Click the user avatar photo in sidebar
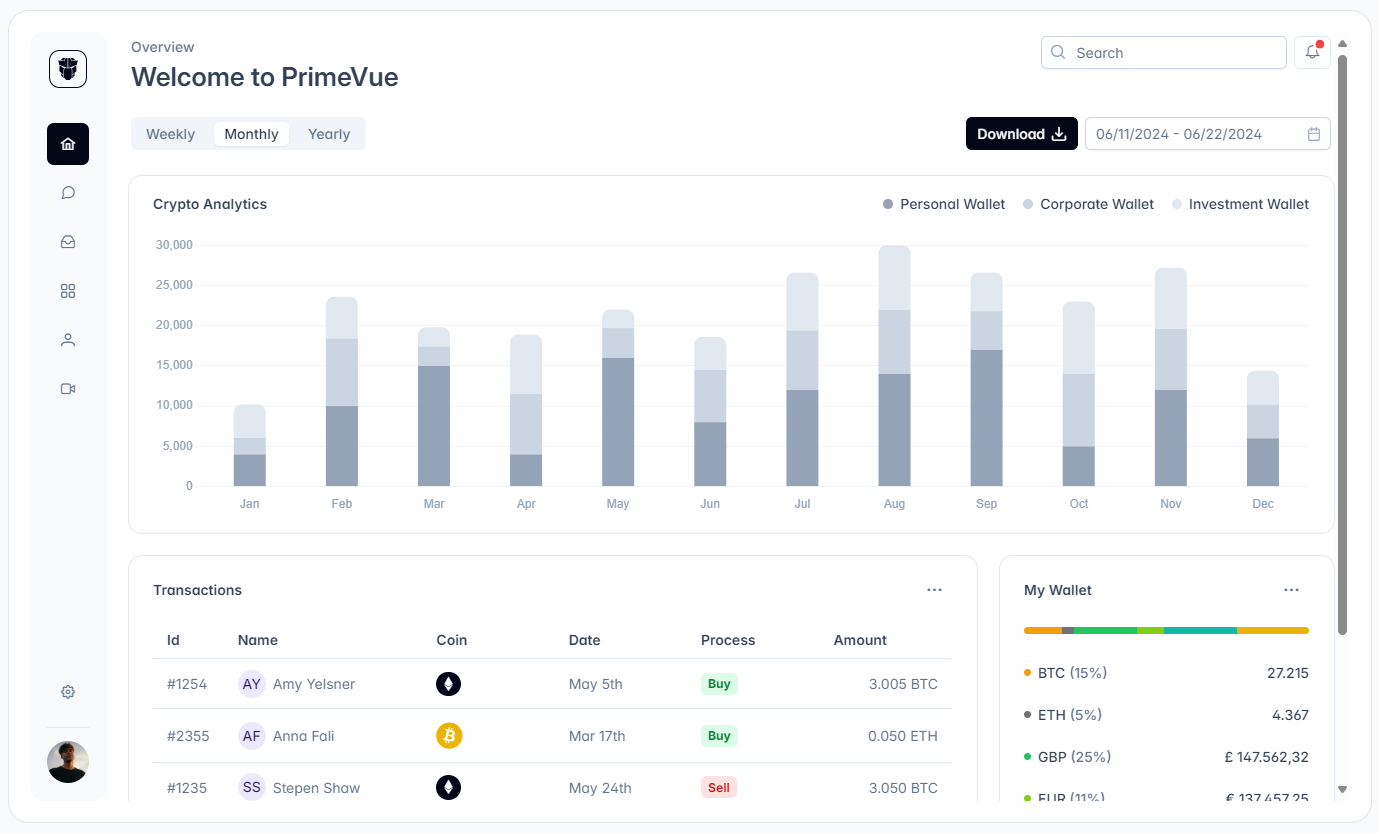 pyautogui.click(x=68, y=762)
